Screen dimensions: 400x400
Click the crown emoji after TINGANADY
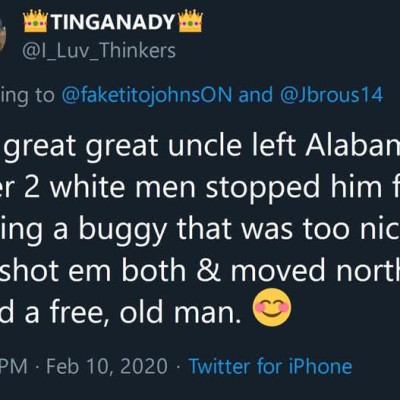pyautogui.click(x=191, y=21)
